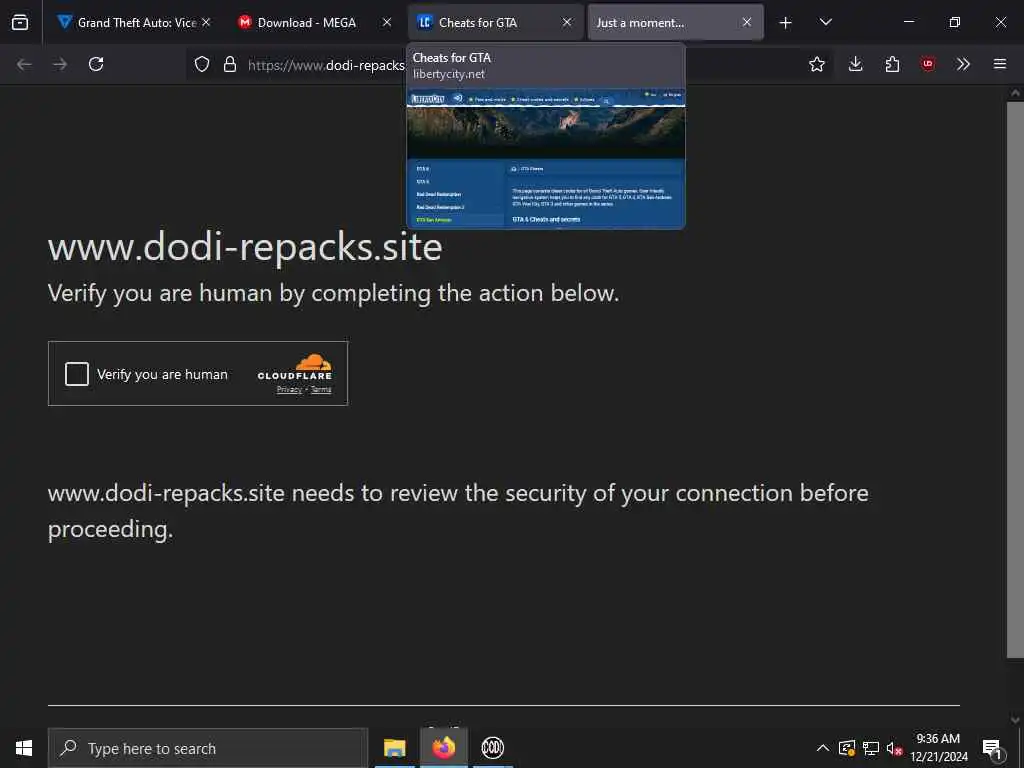
Task: Open a new tab with plus button
Action: pos(786,23)
